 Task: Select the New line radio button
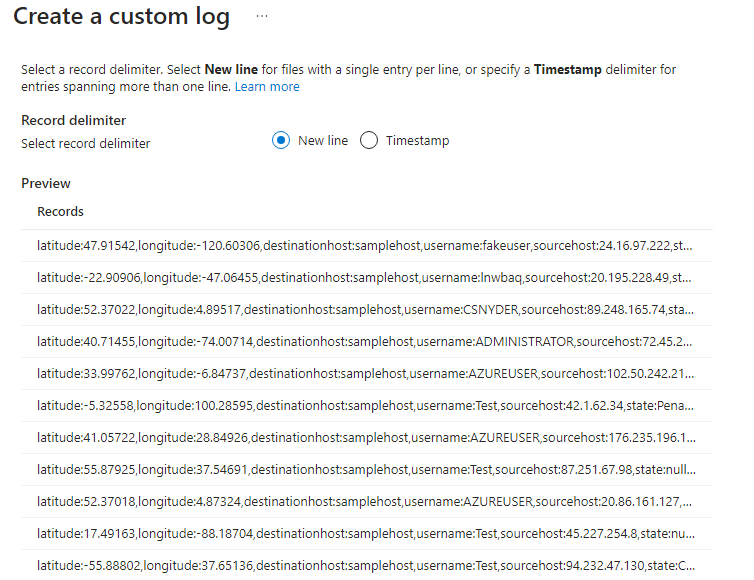tap(281, 140)
